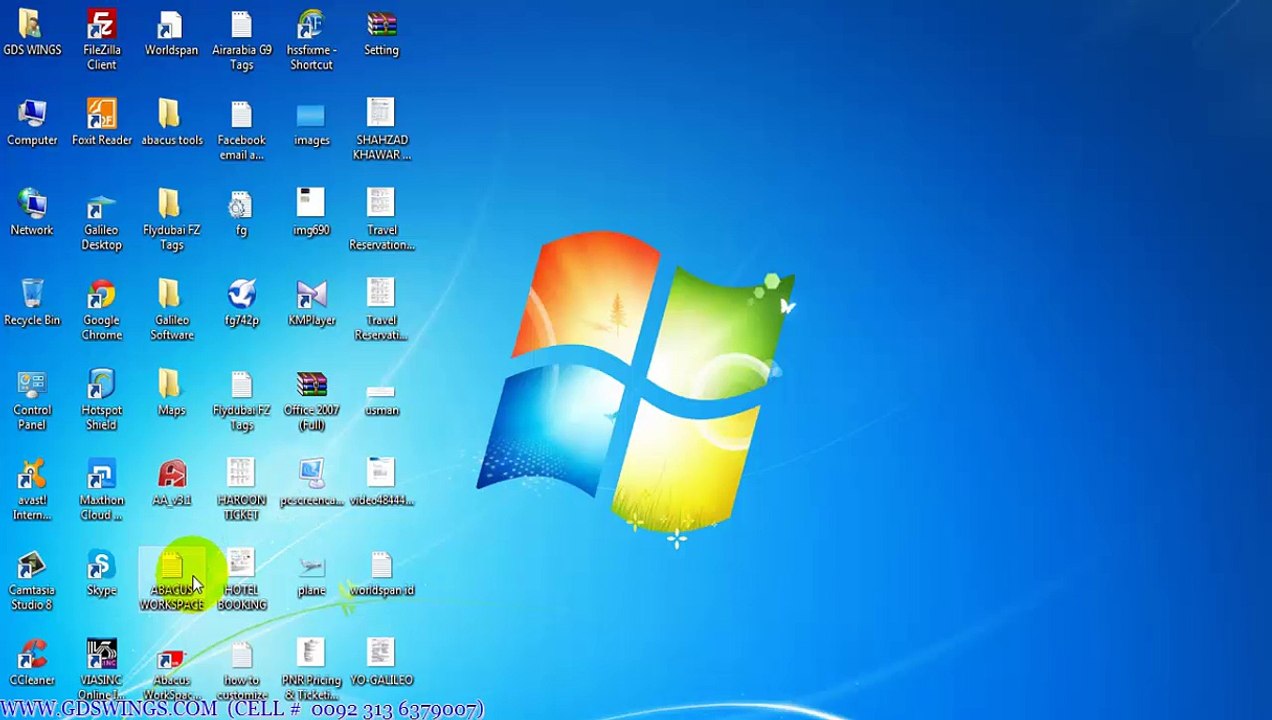Select the HAROON TICKET document
Viewport: 1272px width, 720px height.
click(241, 490)
